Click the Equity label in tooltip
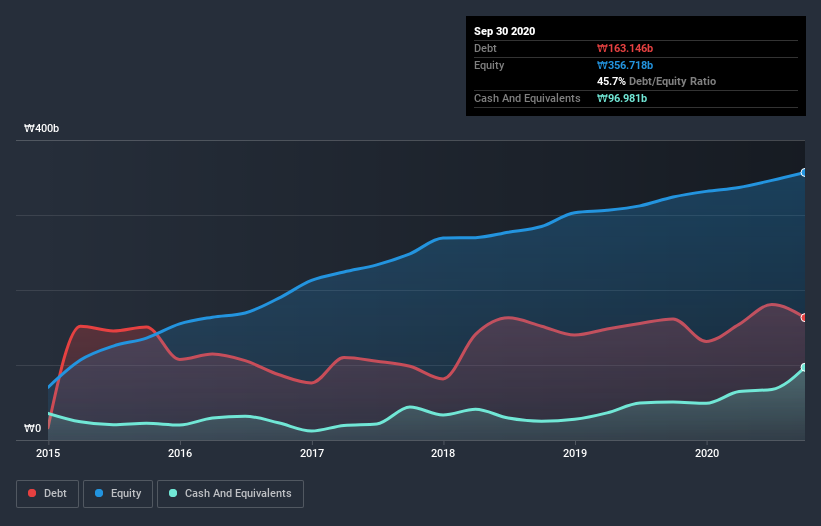This screenshot has height=526, width=821. point(489,65)
